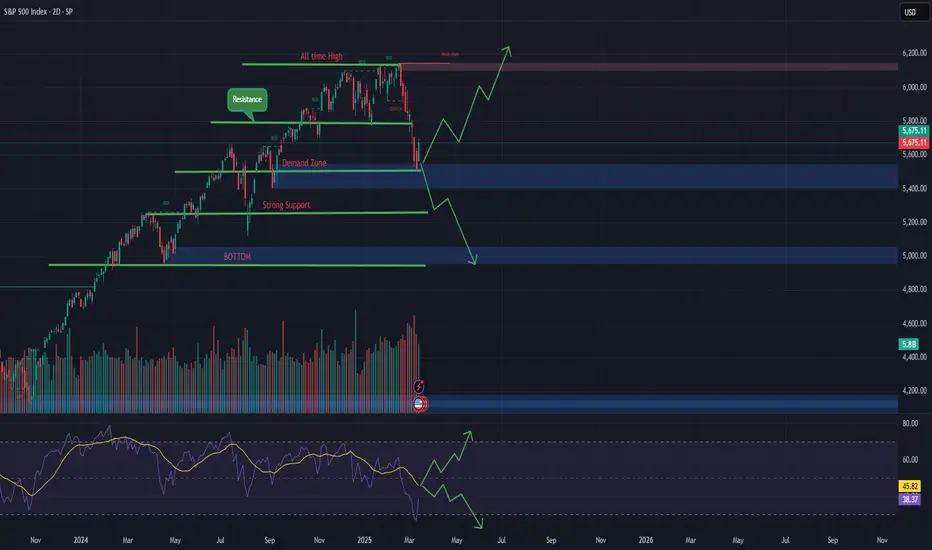Click the 5,400.00 price axis label
The height and width of the screenshot is (550, 932).
(914, 188)
